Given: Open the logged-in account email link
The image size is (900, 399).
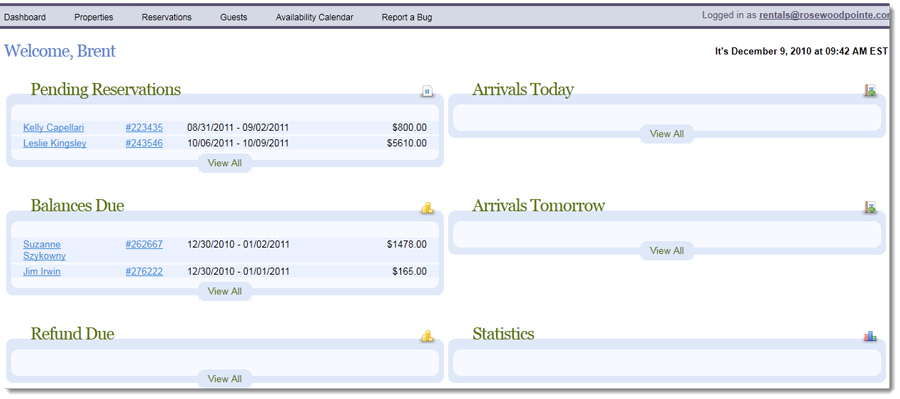Looking at the screenshot, I should pos(825,16).
